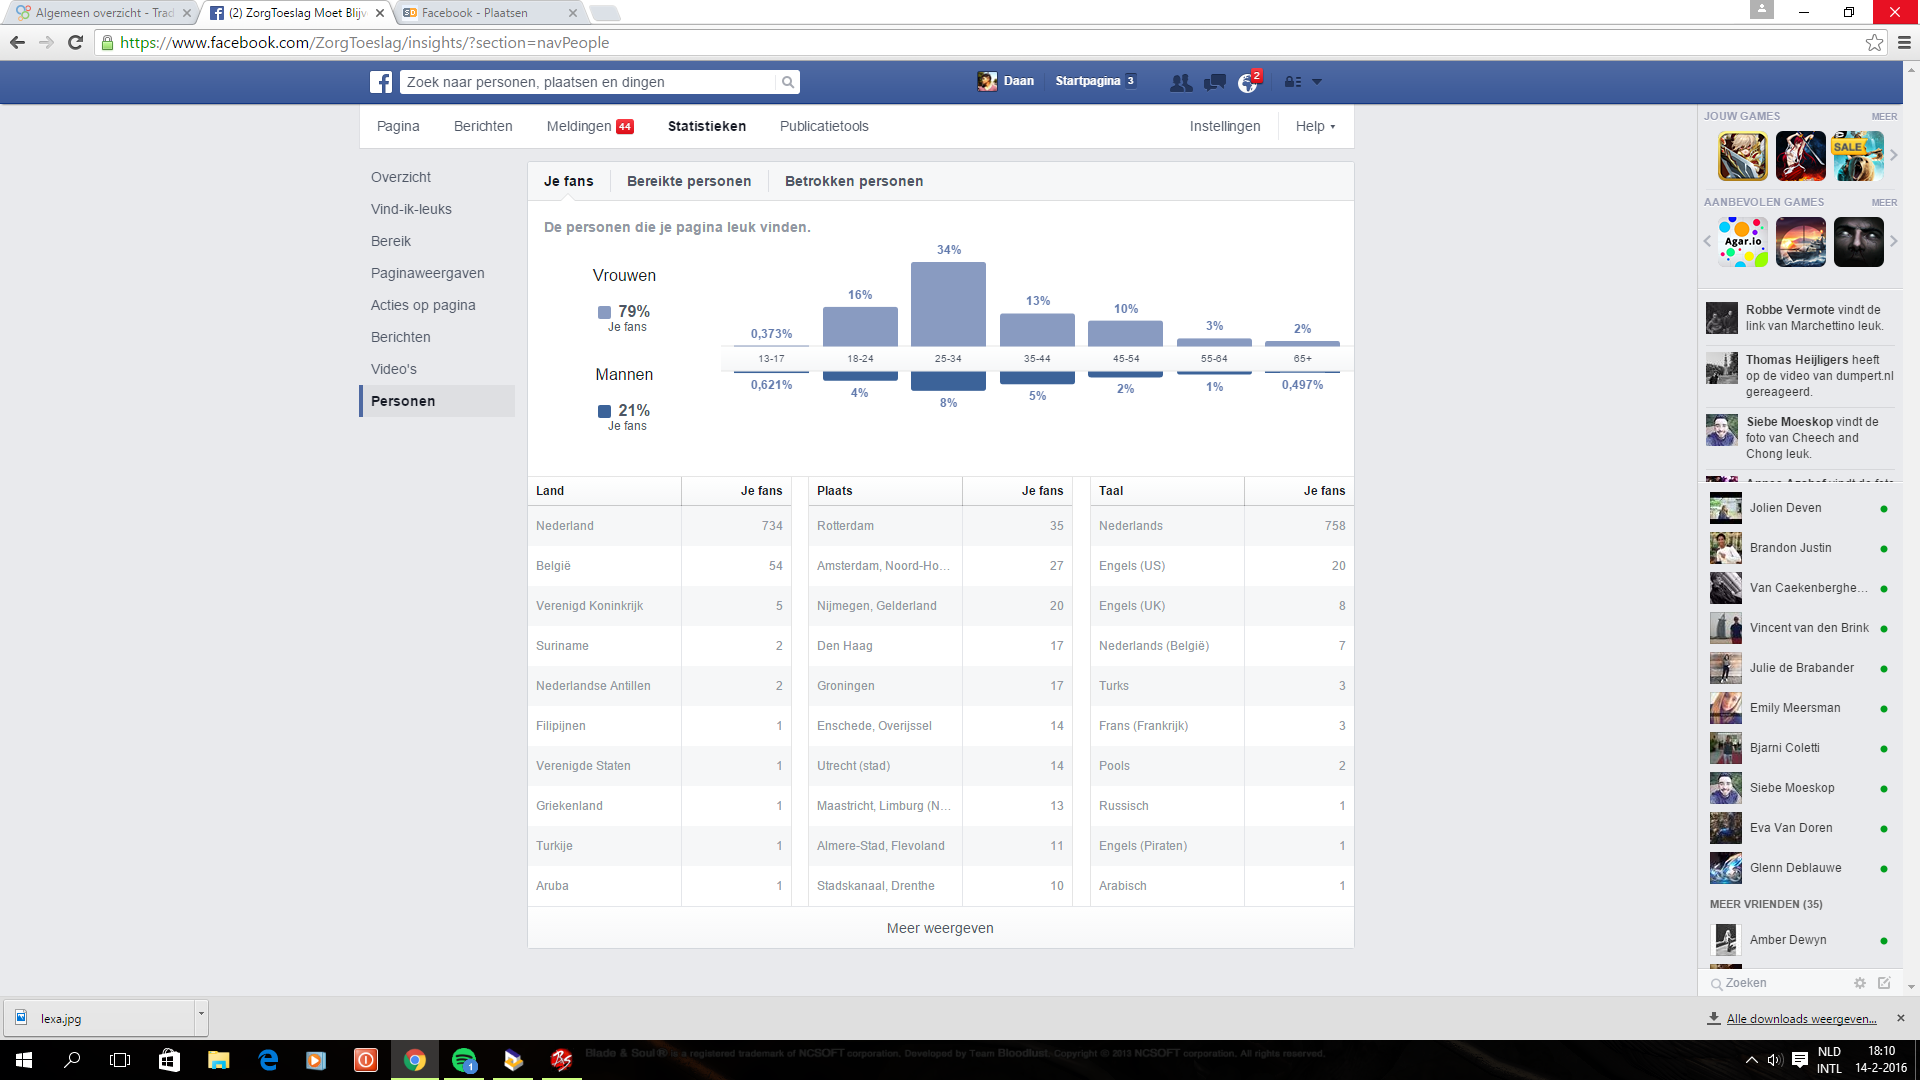Open the Pagina tab
Image resolution: width=1920 pixels, height=1080 pixels.
[x=398, y=126]
